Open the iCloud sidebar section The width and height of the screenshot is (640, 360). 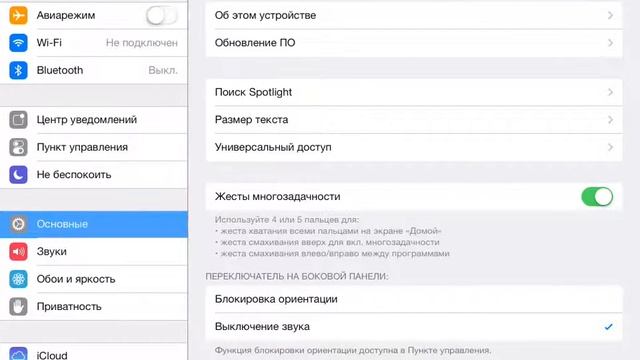click(x=94, y=352)
